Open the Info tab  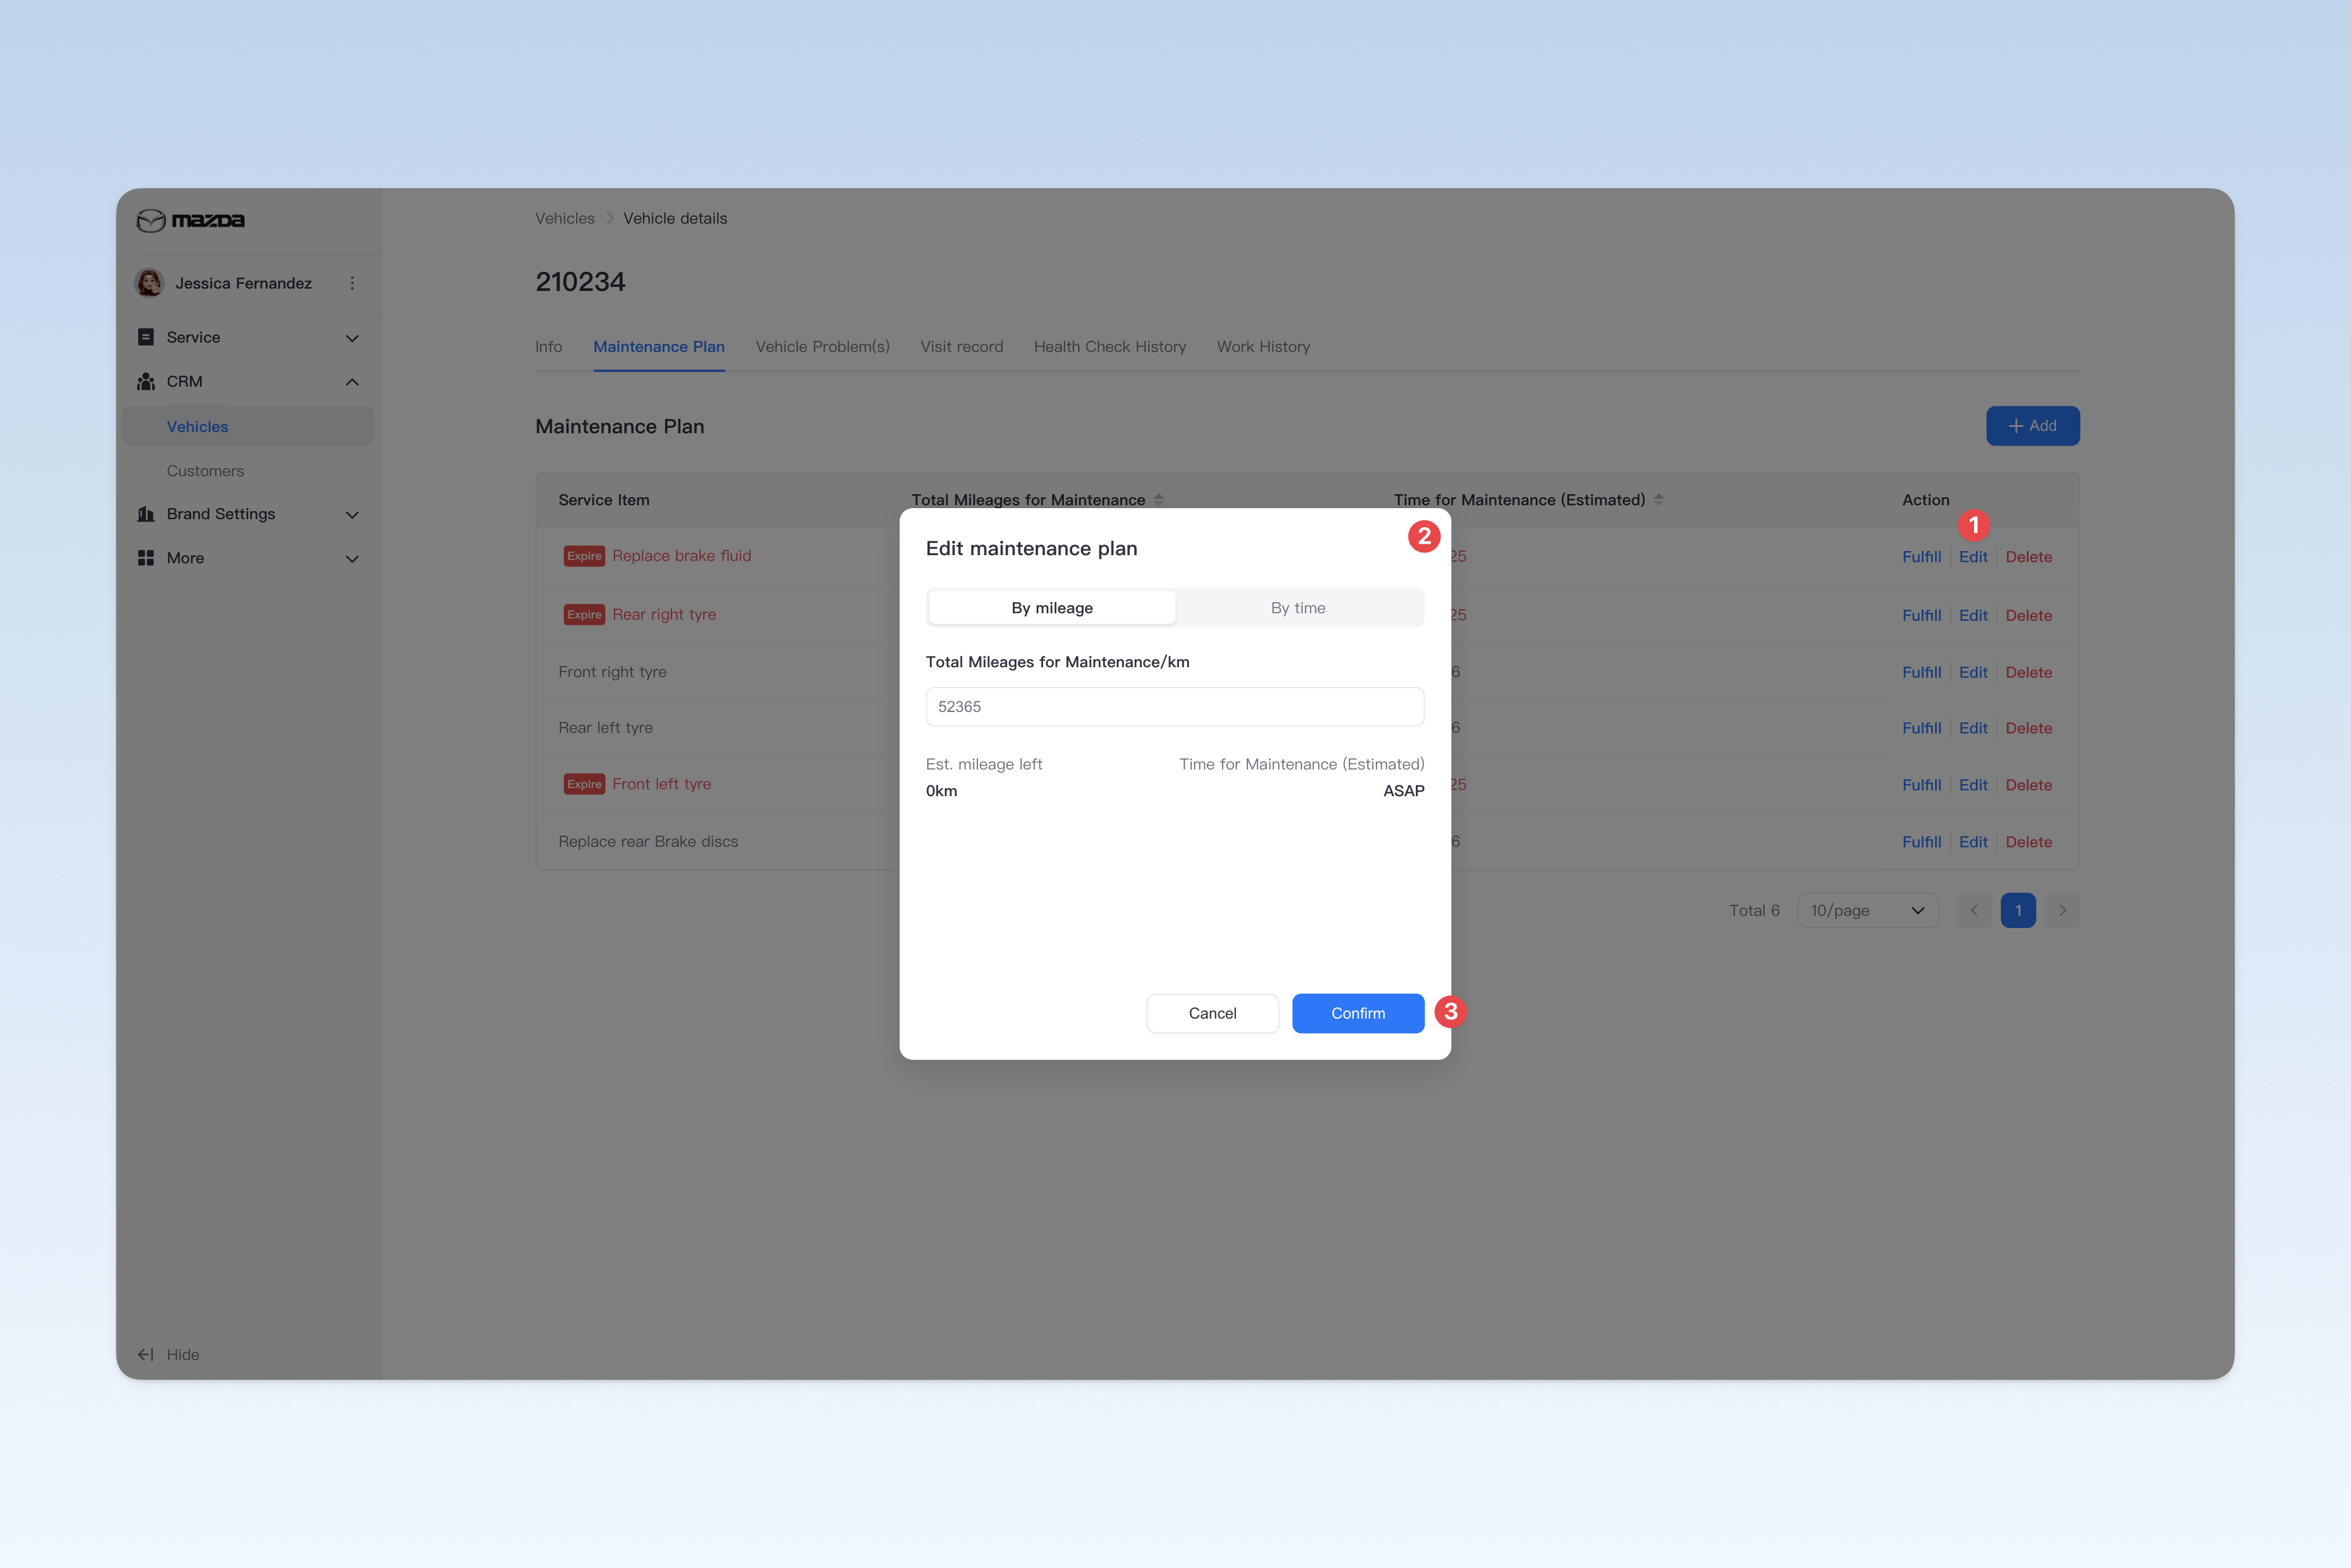pos(548,346)
